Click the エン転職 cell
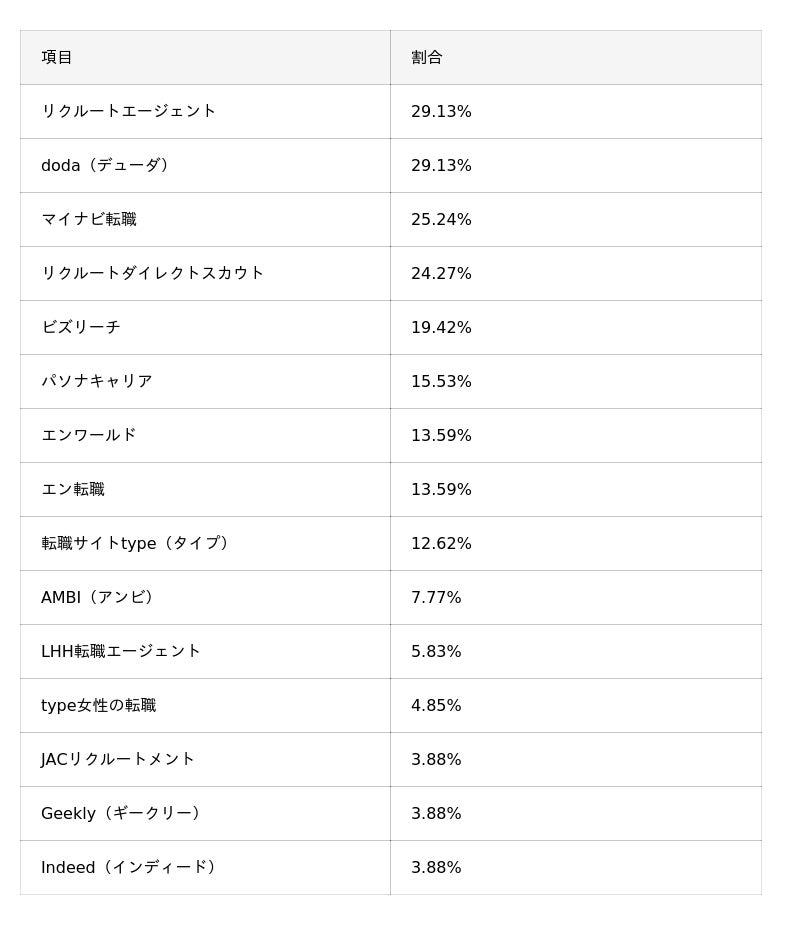 [73, 489]
